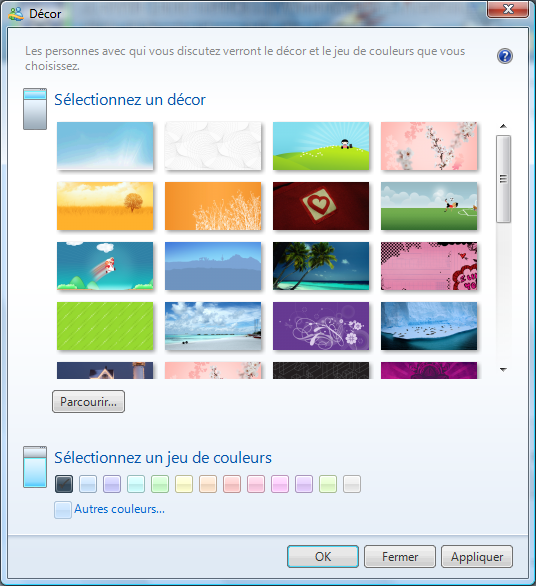Select the golden field with tree décor
This screenshot has height=586, width=536.
click(x=105, y=206)
